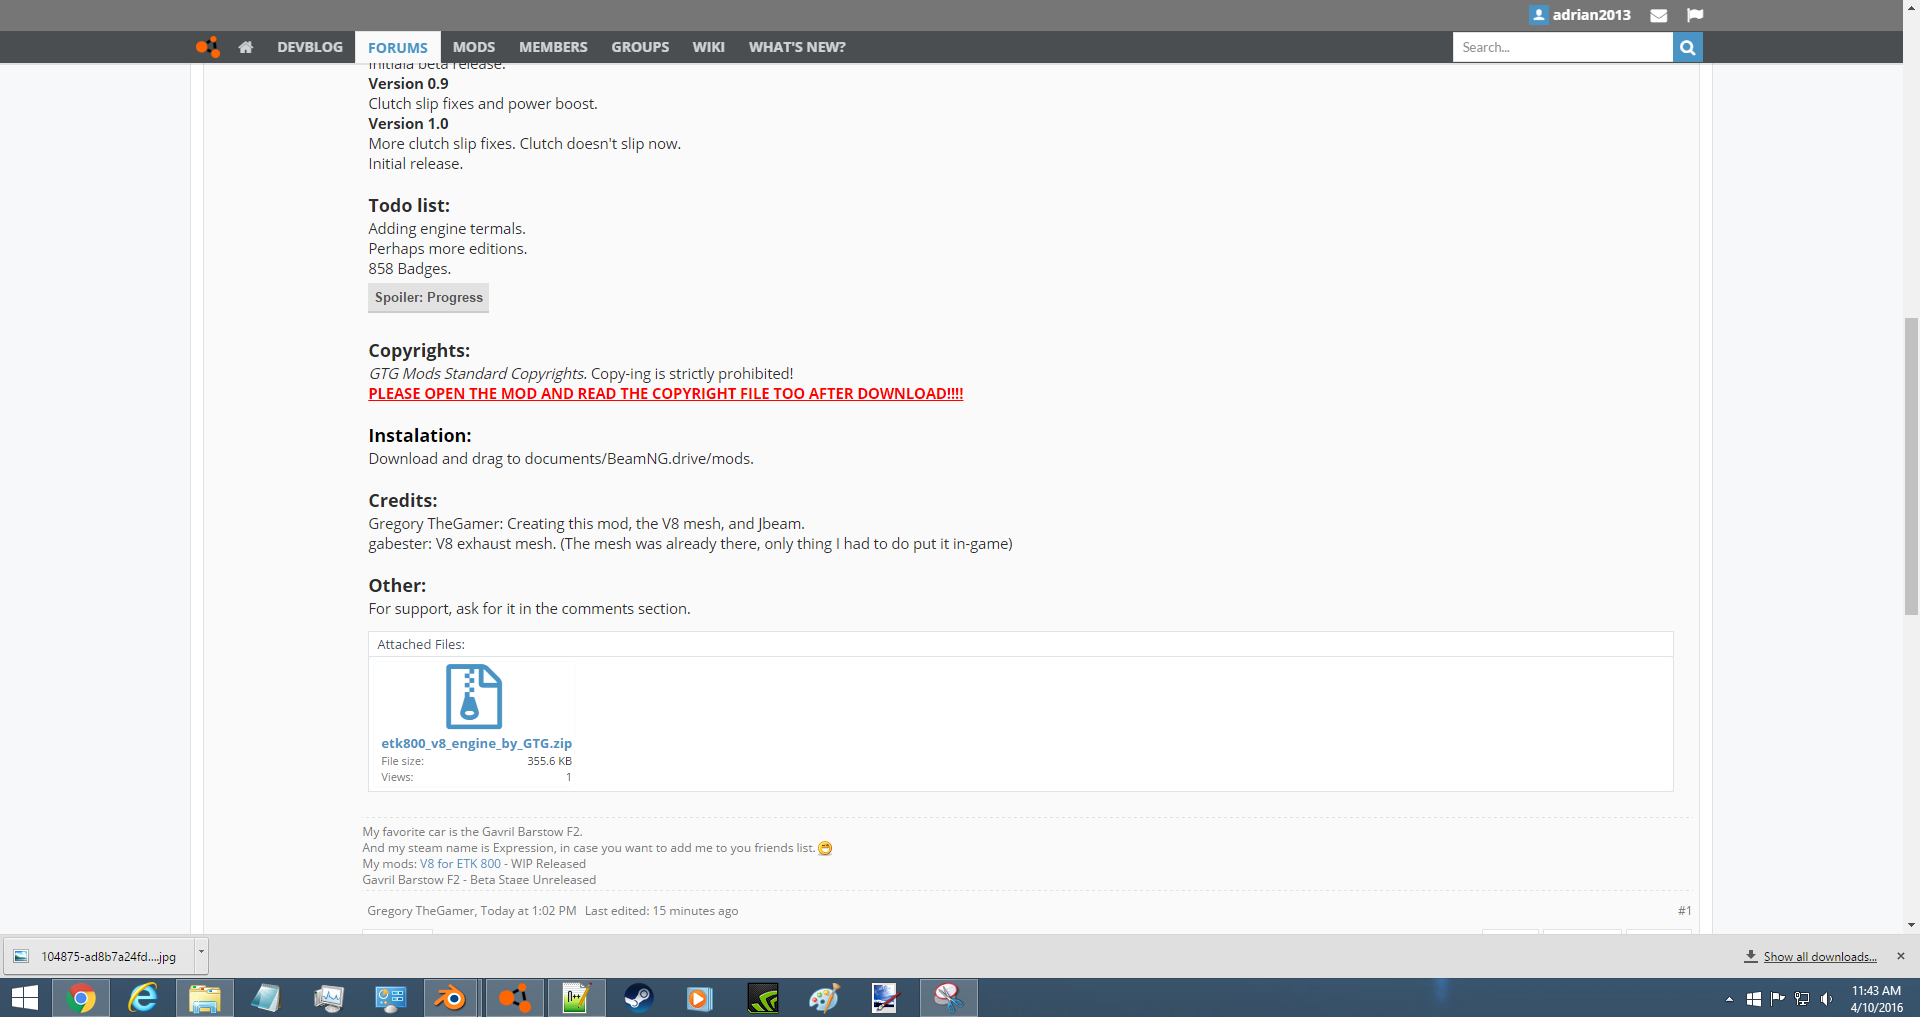Click the Action Center flag tray icon
The height and width of the screenshot is (1017, 1920).
click(1777, 999)
